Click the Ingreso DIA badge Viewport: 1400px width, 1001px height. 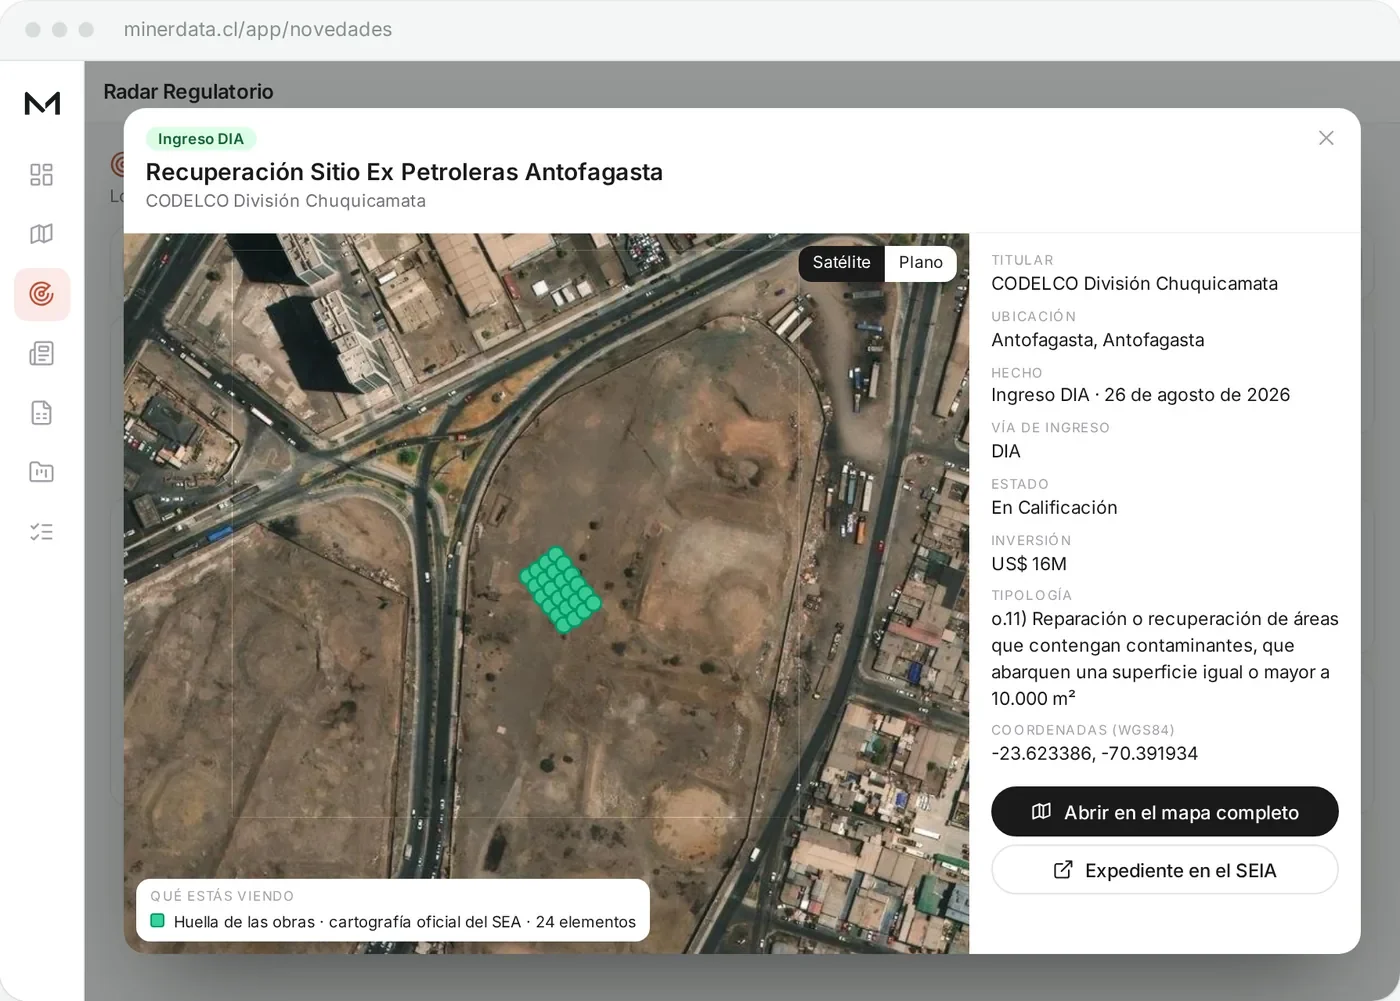pos(201,139)
